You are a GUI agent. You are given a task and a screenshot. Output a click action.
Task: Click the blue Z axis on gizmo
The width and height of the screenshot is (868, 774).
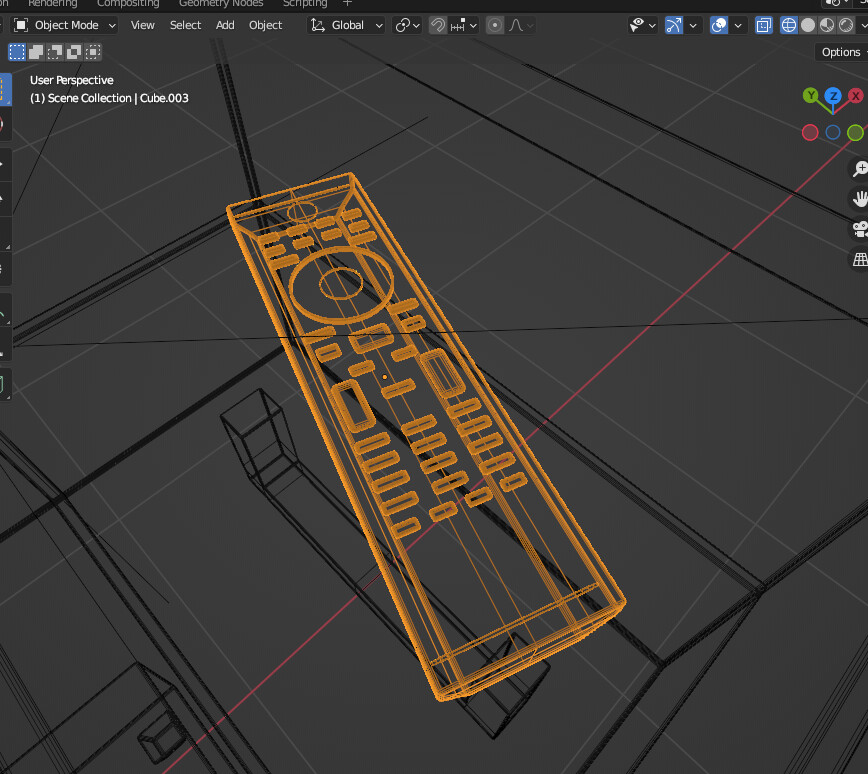tap(832, 95)
